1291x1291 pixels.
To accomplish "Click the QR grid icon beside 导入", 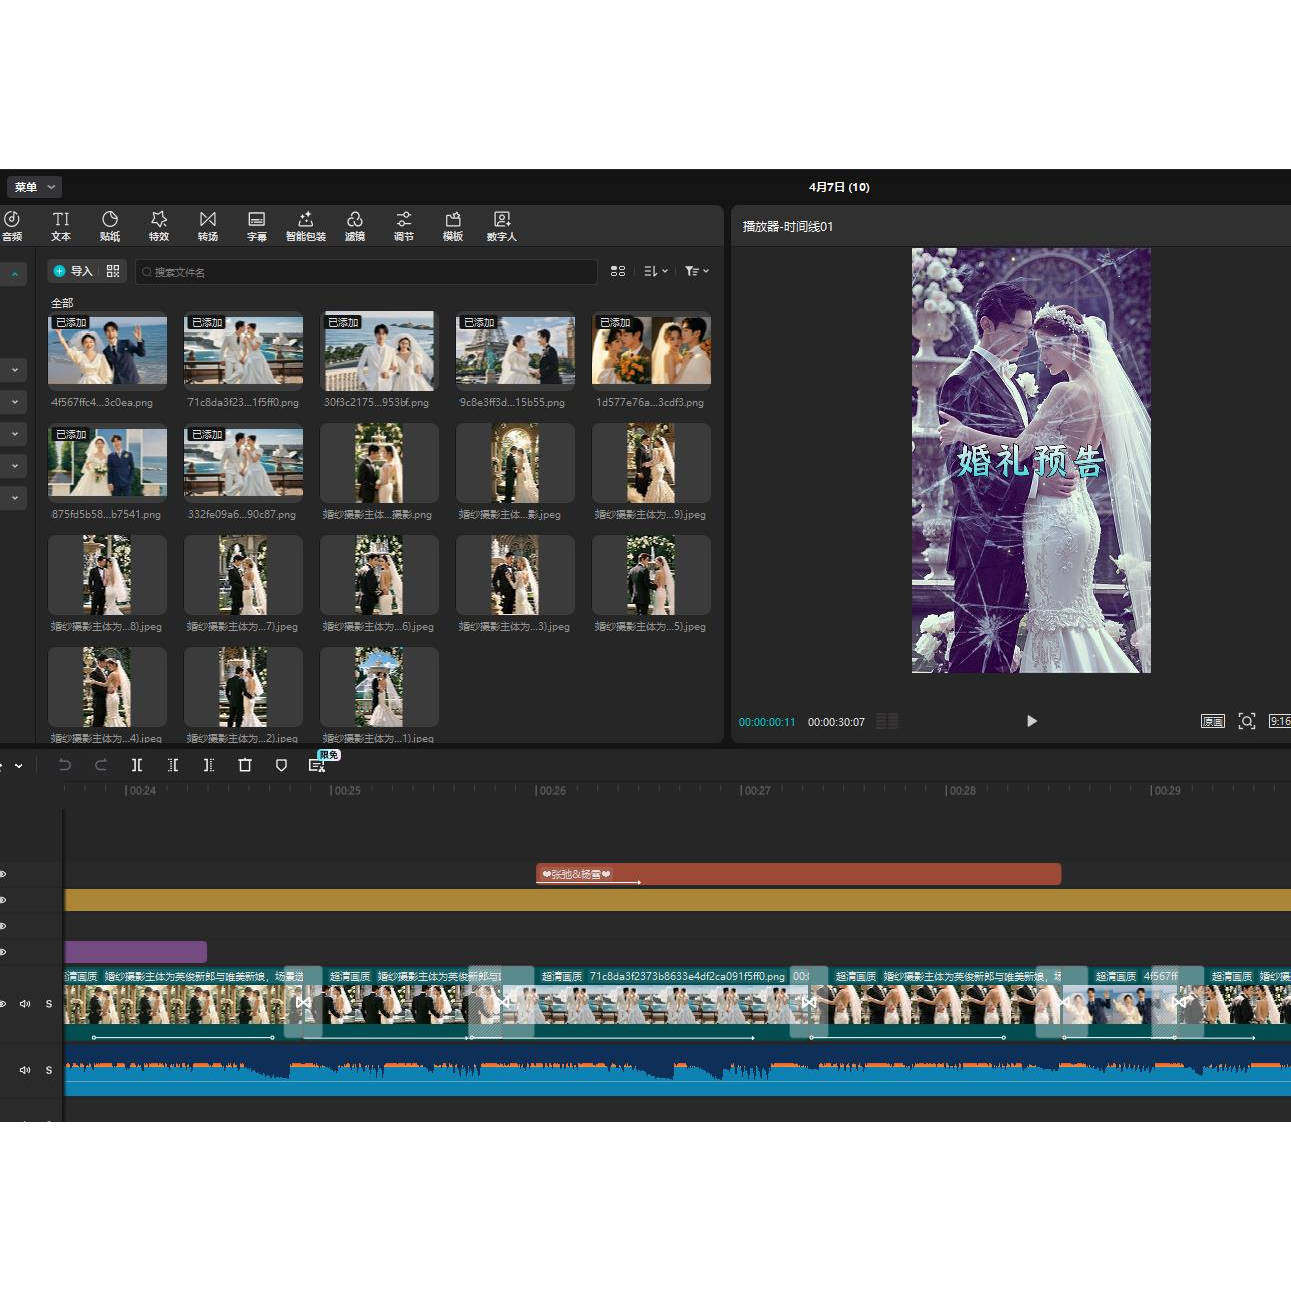I will pos(113,271).
